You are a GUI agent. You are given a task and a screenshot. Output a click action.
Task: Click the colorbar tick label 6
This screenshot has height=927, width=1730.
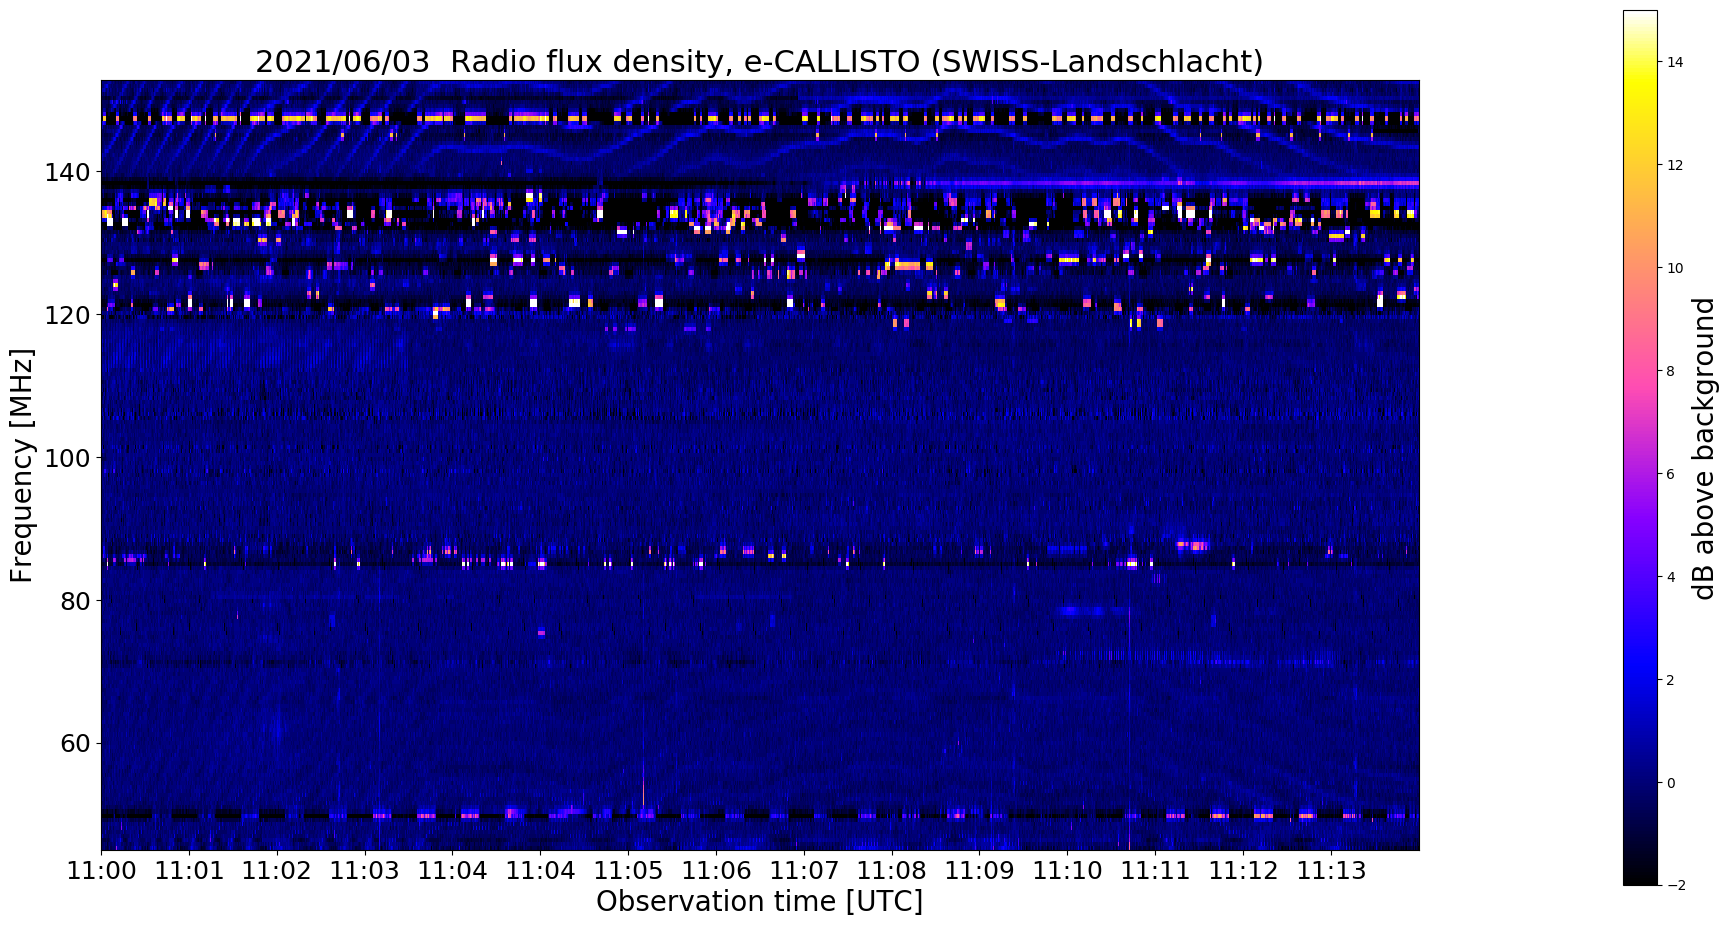1671,474
